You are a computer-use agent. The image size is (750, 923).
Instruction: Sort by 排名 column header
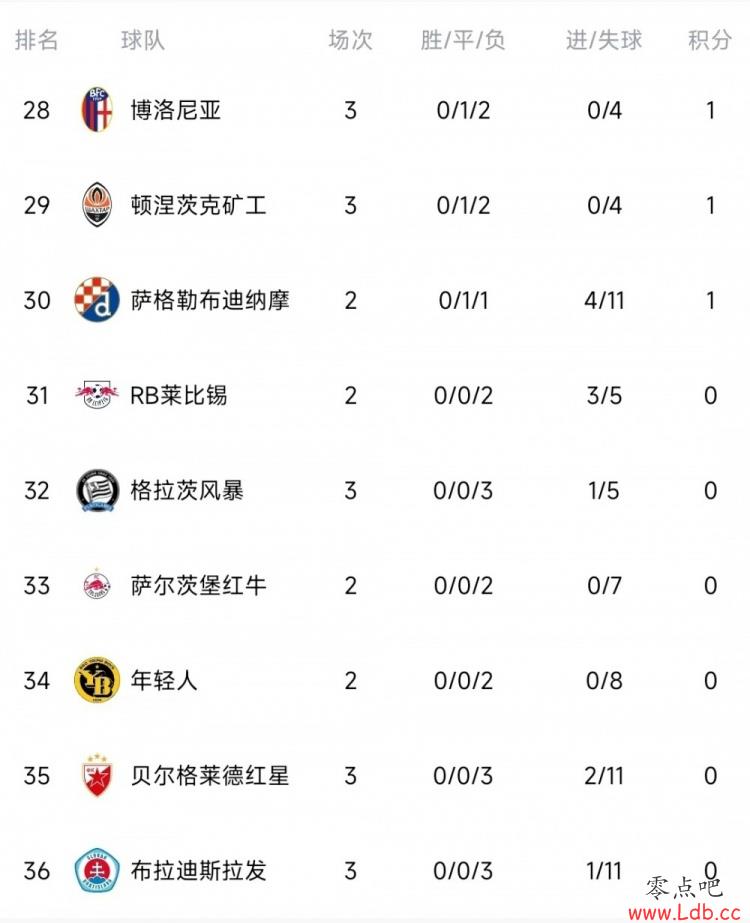click(x=37, y=40)
